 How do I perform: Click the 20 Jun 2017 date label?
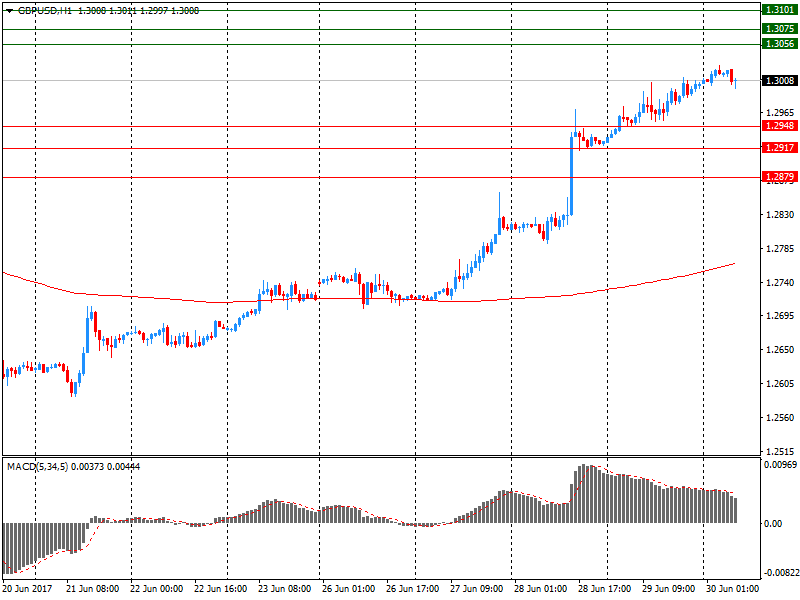pyautogui.click(x=28, y=588)
